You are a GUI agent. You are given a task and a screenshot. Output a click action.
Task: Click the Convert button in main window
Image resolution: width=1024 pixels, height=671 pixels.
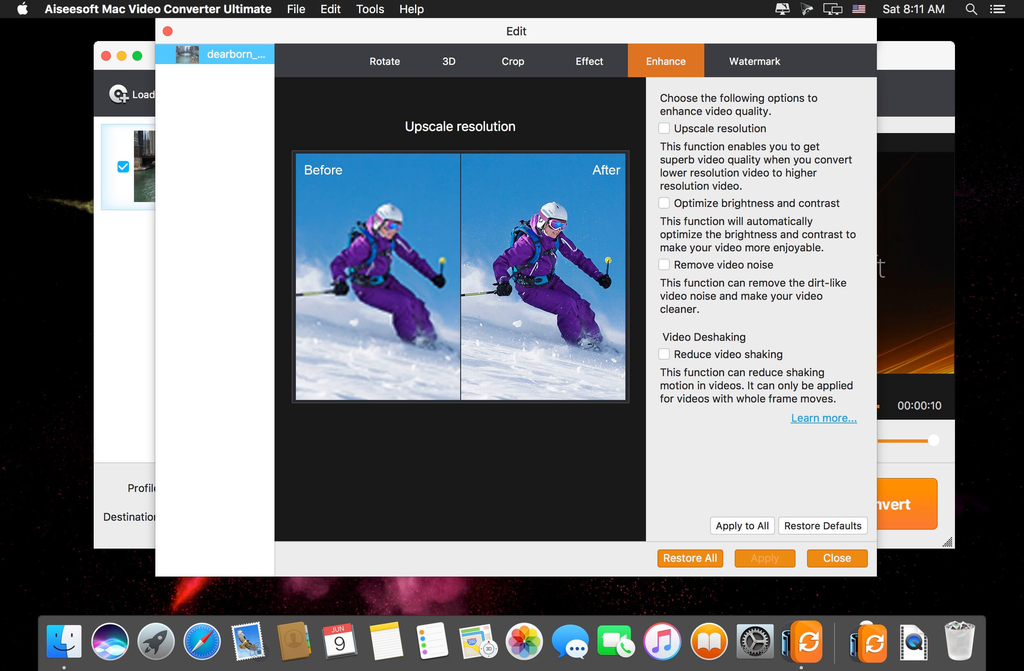point(906,504)
